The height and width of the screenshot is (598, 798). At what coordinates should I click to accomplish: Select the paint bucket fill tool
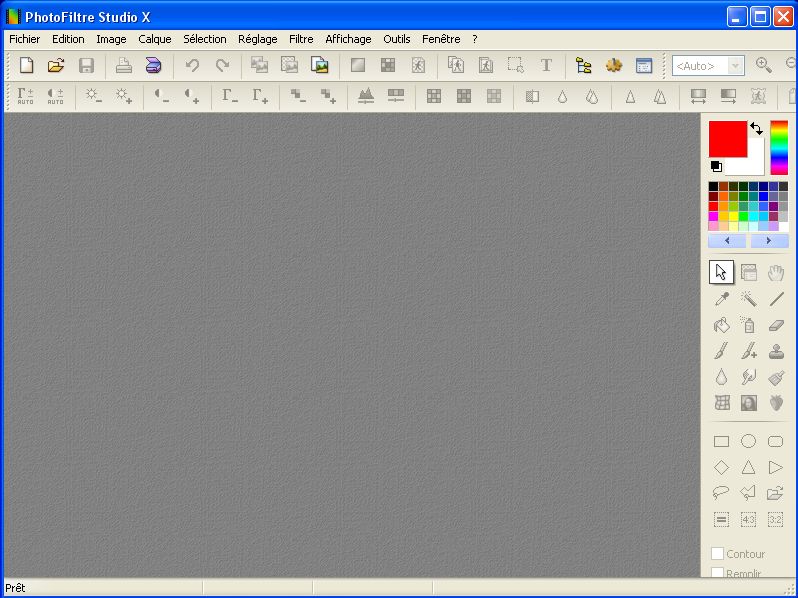pos(721,325)
